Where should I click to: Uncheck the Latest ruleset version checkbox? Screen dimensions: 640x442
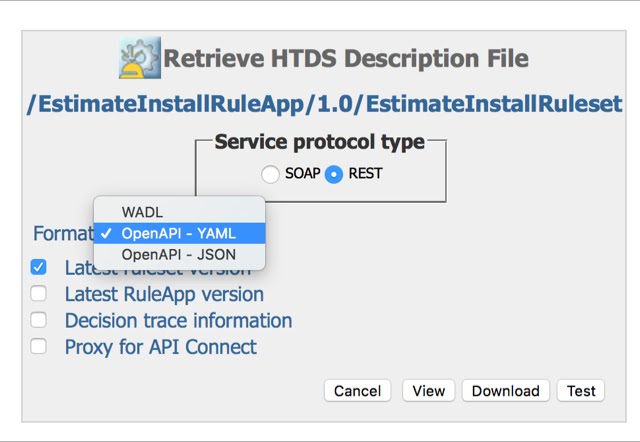click(39, 268)
